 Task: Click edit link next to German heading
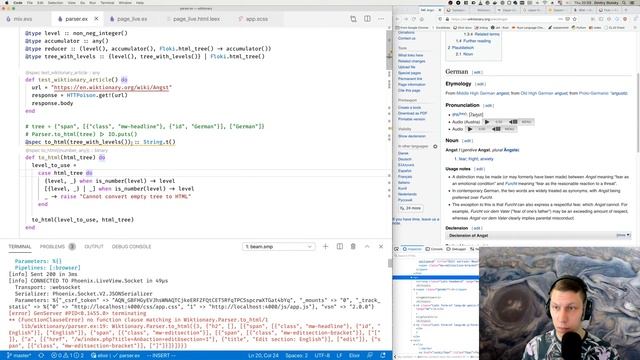point(477,72)
